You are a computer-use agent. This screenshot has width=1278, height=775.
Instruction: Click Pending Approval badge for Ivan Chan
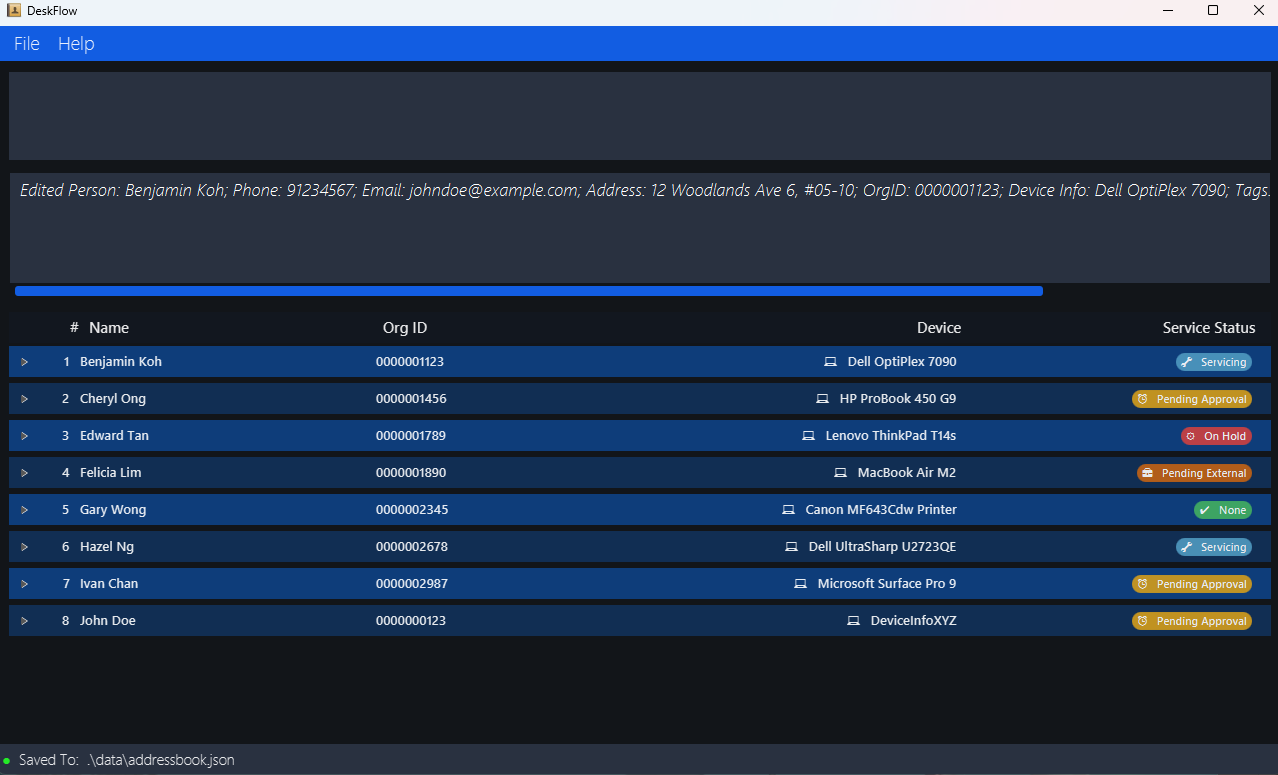pyautogui.click(x=1192, y=584)
